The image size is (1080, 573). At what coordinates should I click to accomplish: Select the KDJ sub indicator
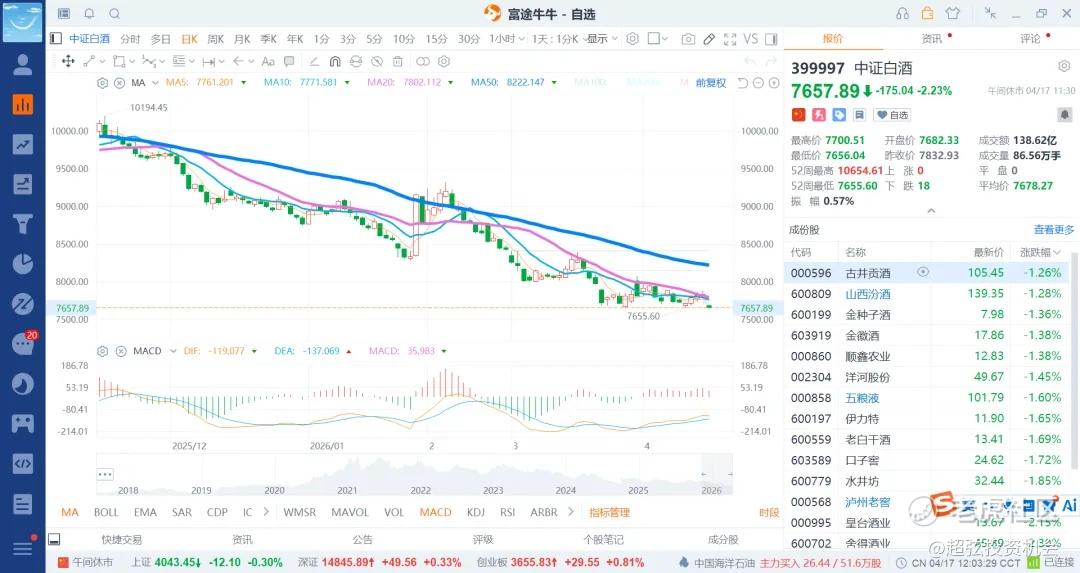click(475, 512)
